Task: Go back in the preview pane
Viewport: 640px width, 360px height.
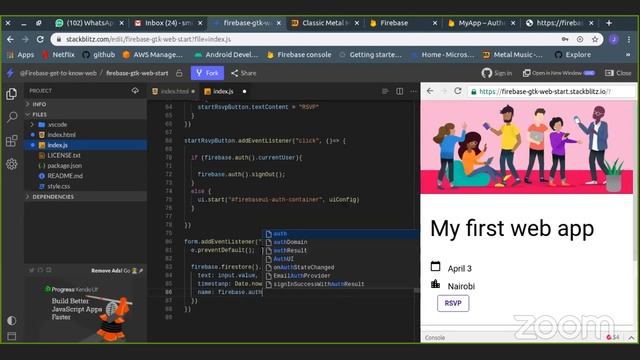Action: 430,91
